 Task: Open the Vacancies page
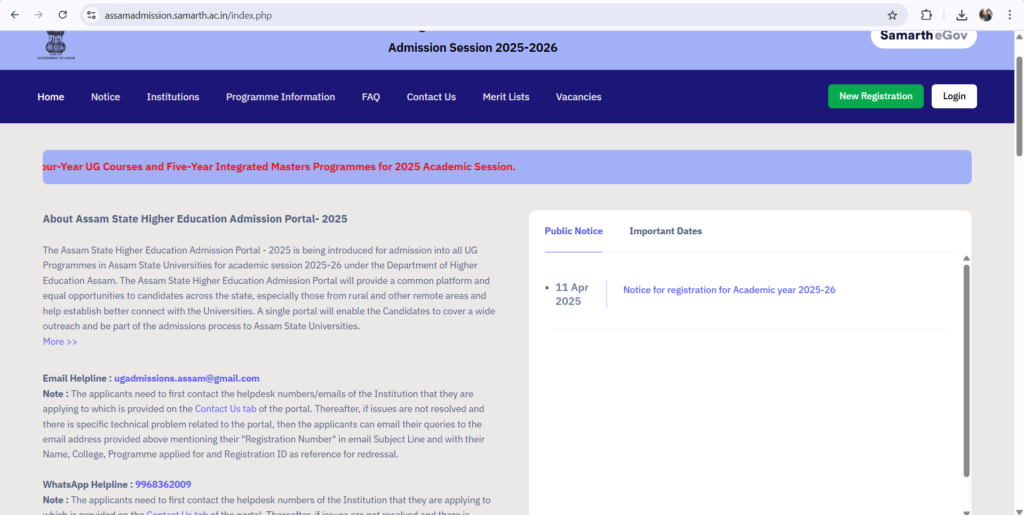click(579, 97)
